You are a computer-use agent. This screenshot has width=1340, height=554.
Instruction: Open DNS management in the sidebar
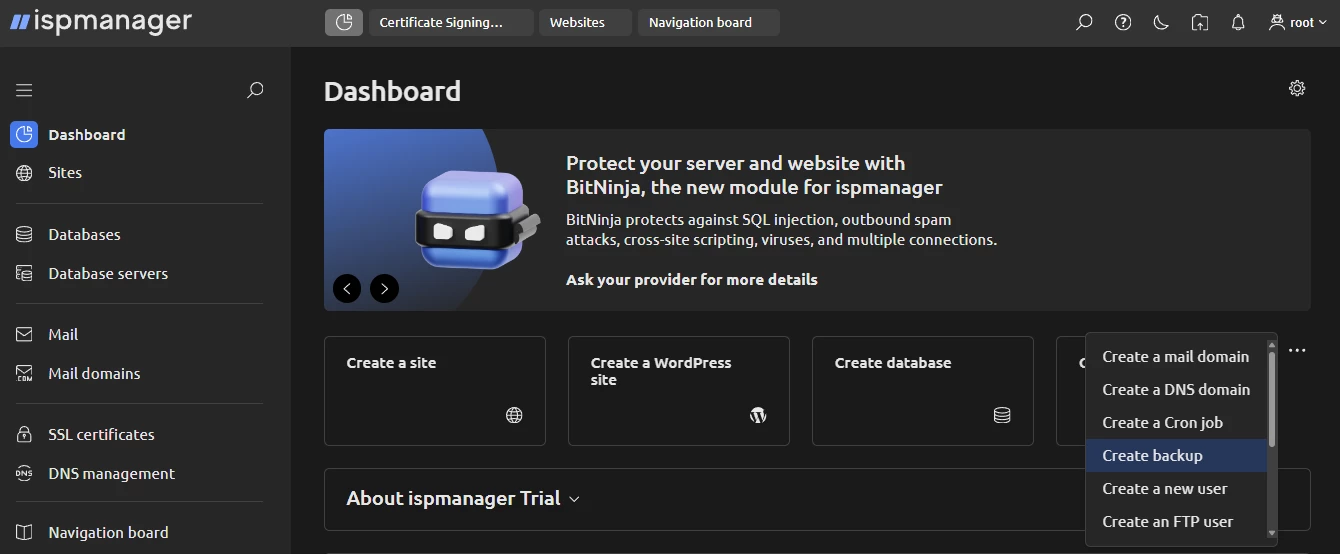(111, 474)
